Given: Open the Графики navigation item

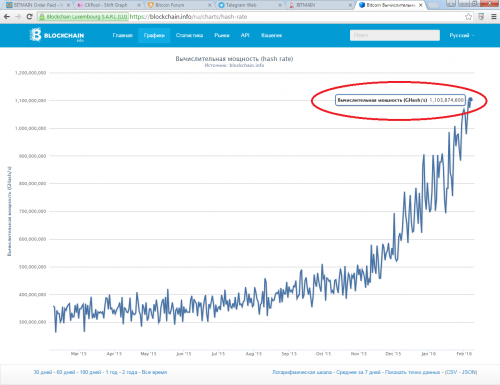Looking at the screenshot, I should [154, 35].
